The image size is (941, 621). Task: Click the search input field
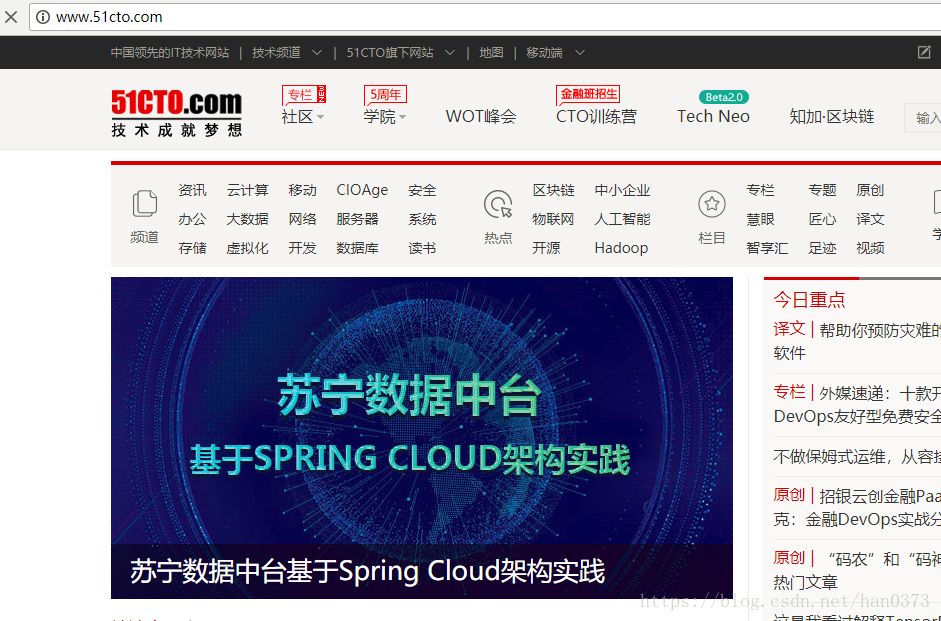923,118
